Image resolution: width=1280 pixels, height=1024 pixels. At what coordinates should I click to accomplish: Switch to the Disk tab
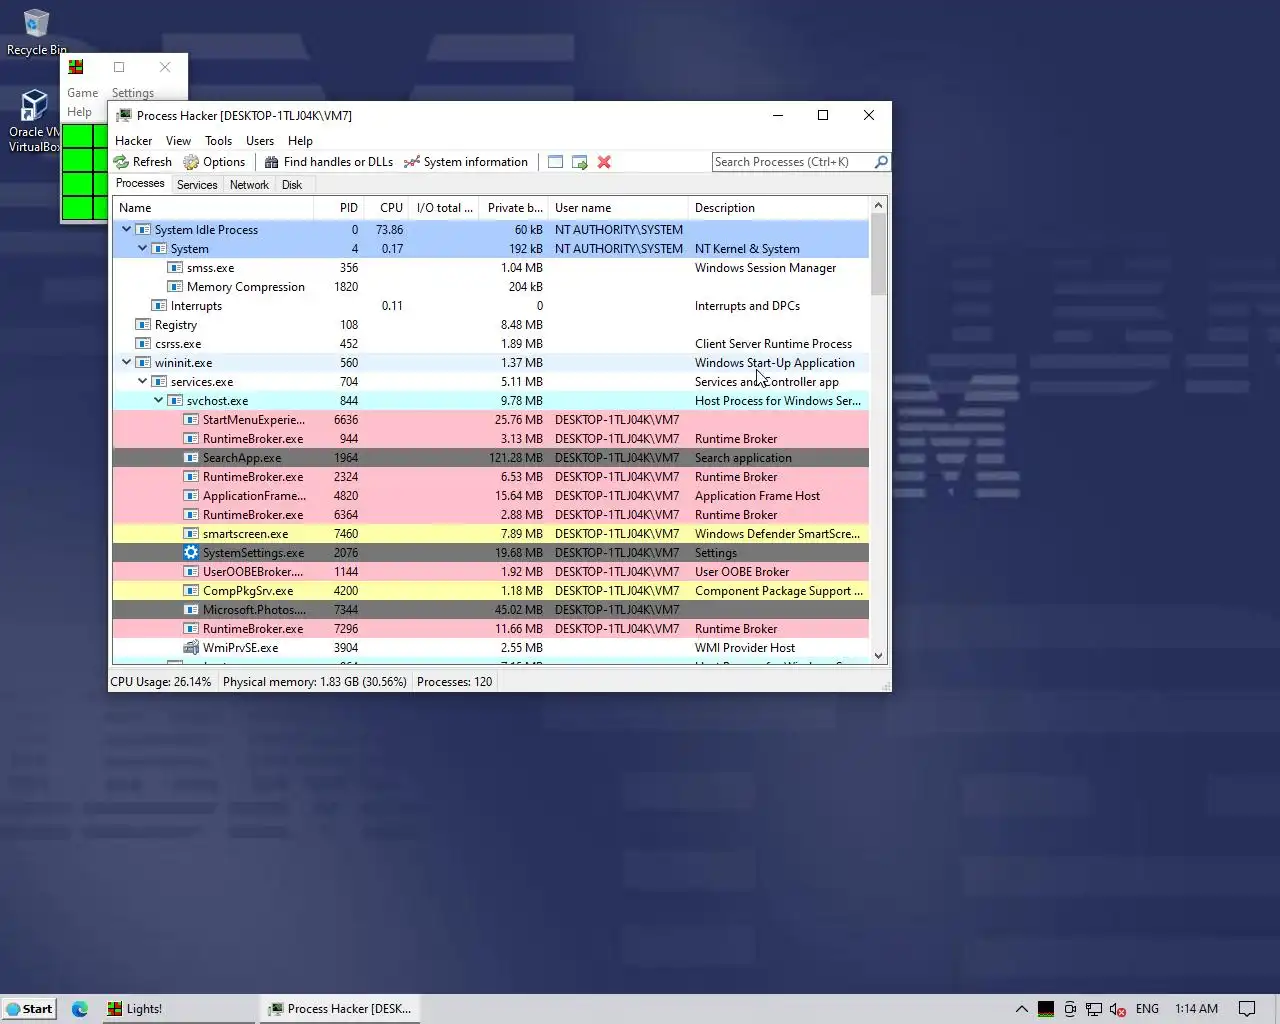pos(292,185)
